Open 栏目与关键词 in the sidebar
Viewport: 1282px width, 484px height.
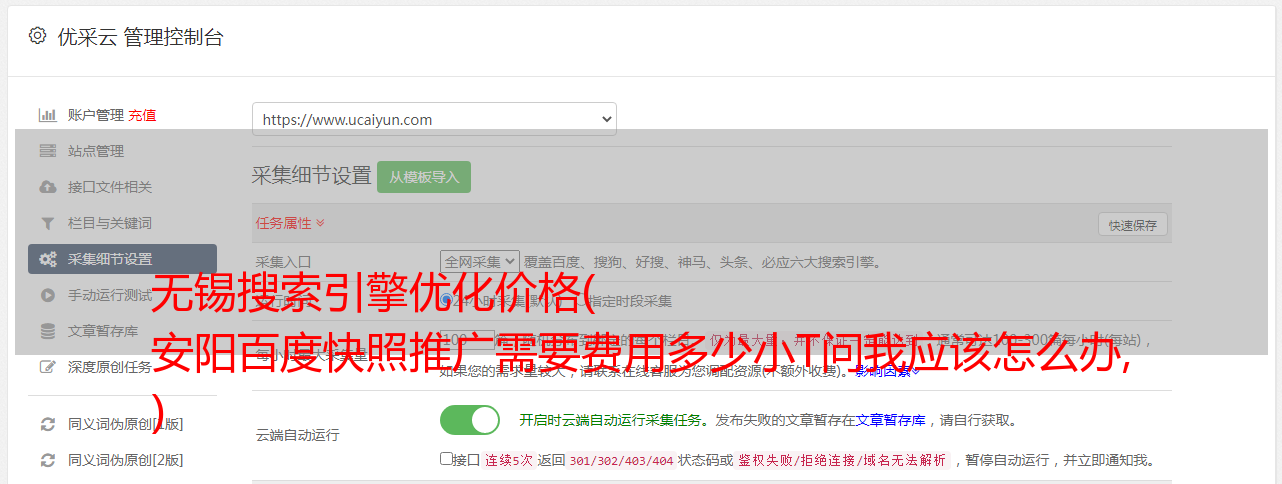(110, 223)
